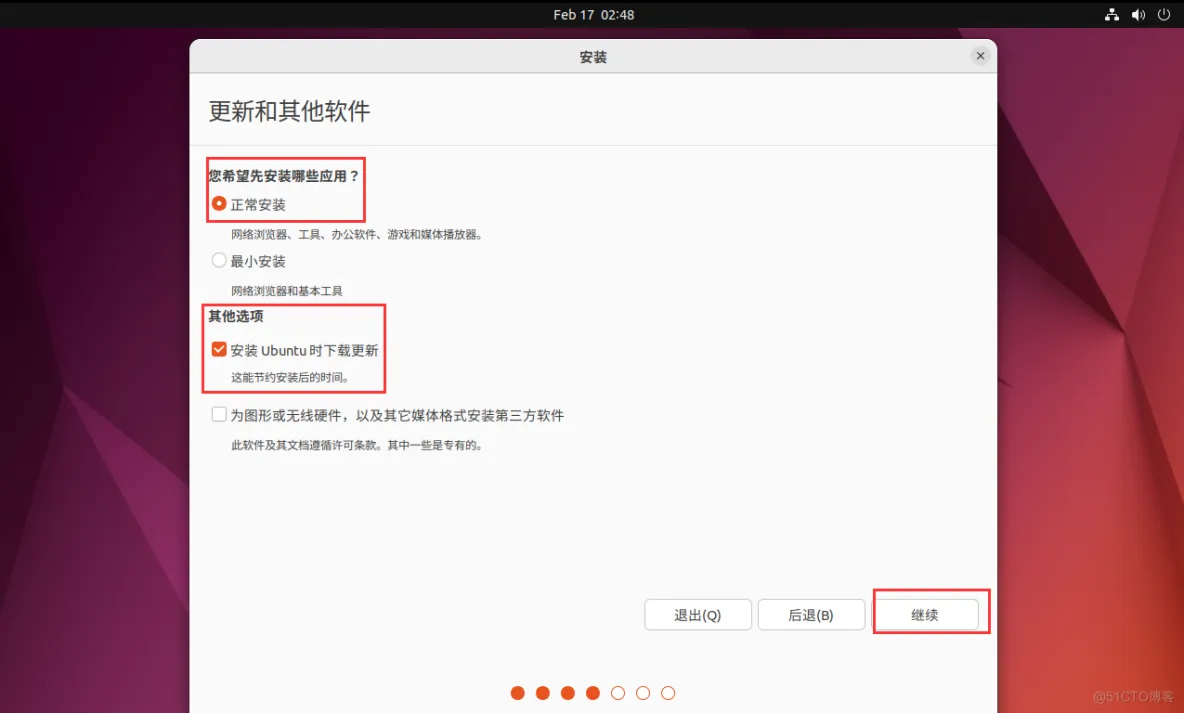The width and height of the screenshot is (1184, 713).
Task: Click the 这能节约安装后的时间。 description
Action: click(x=291, y=377)
